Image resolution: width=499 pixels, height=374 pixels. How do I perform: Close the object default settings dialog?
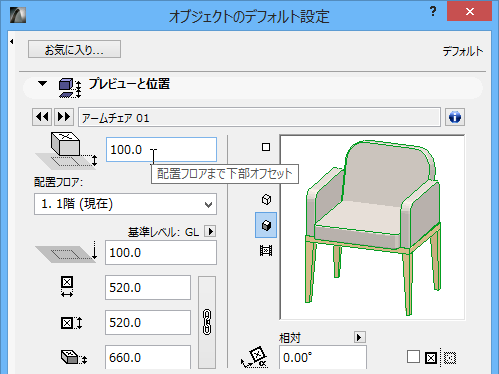[469, 12]
